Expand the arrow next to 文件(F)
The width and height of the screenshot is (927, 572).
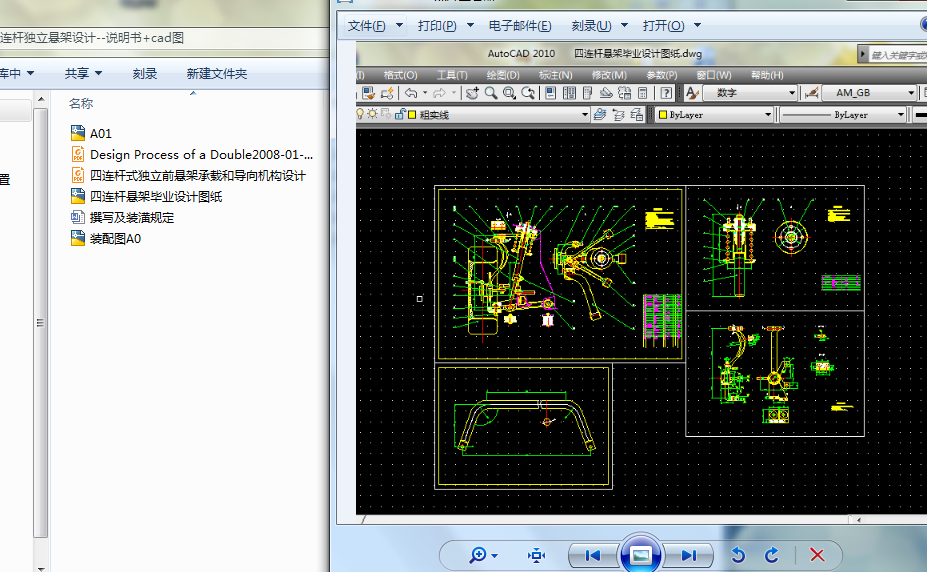pos(400,25)
